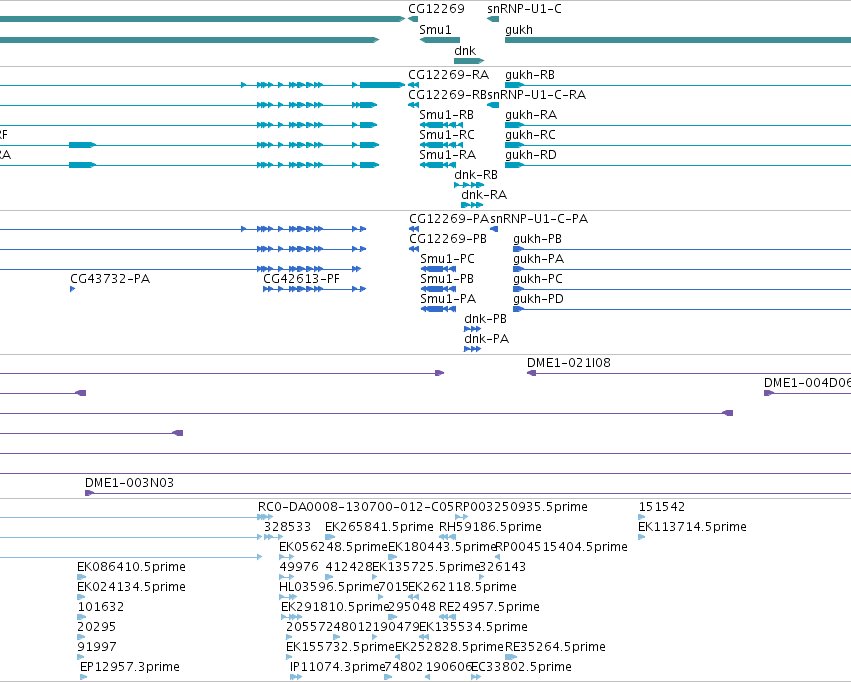The height and width of the screenshot is (682, 851).
Task: Click protein CG43732-PA label
Action: (110, 279)
